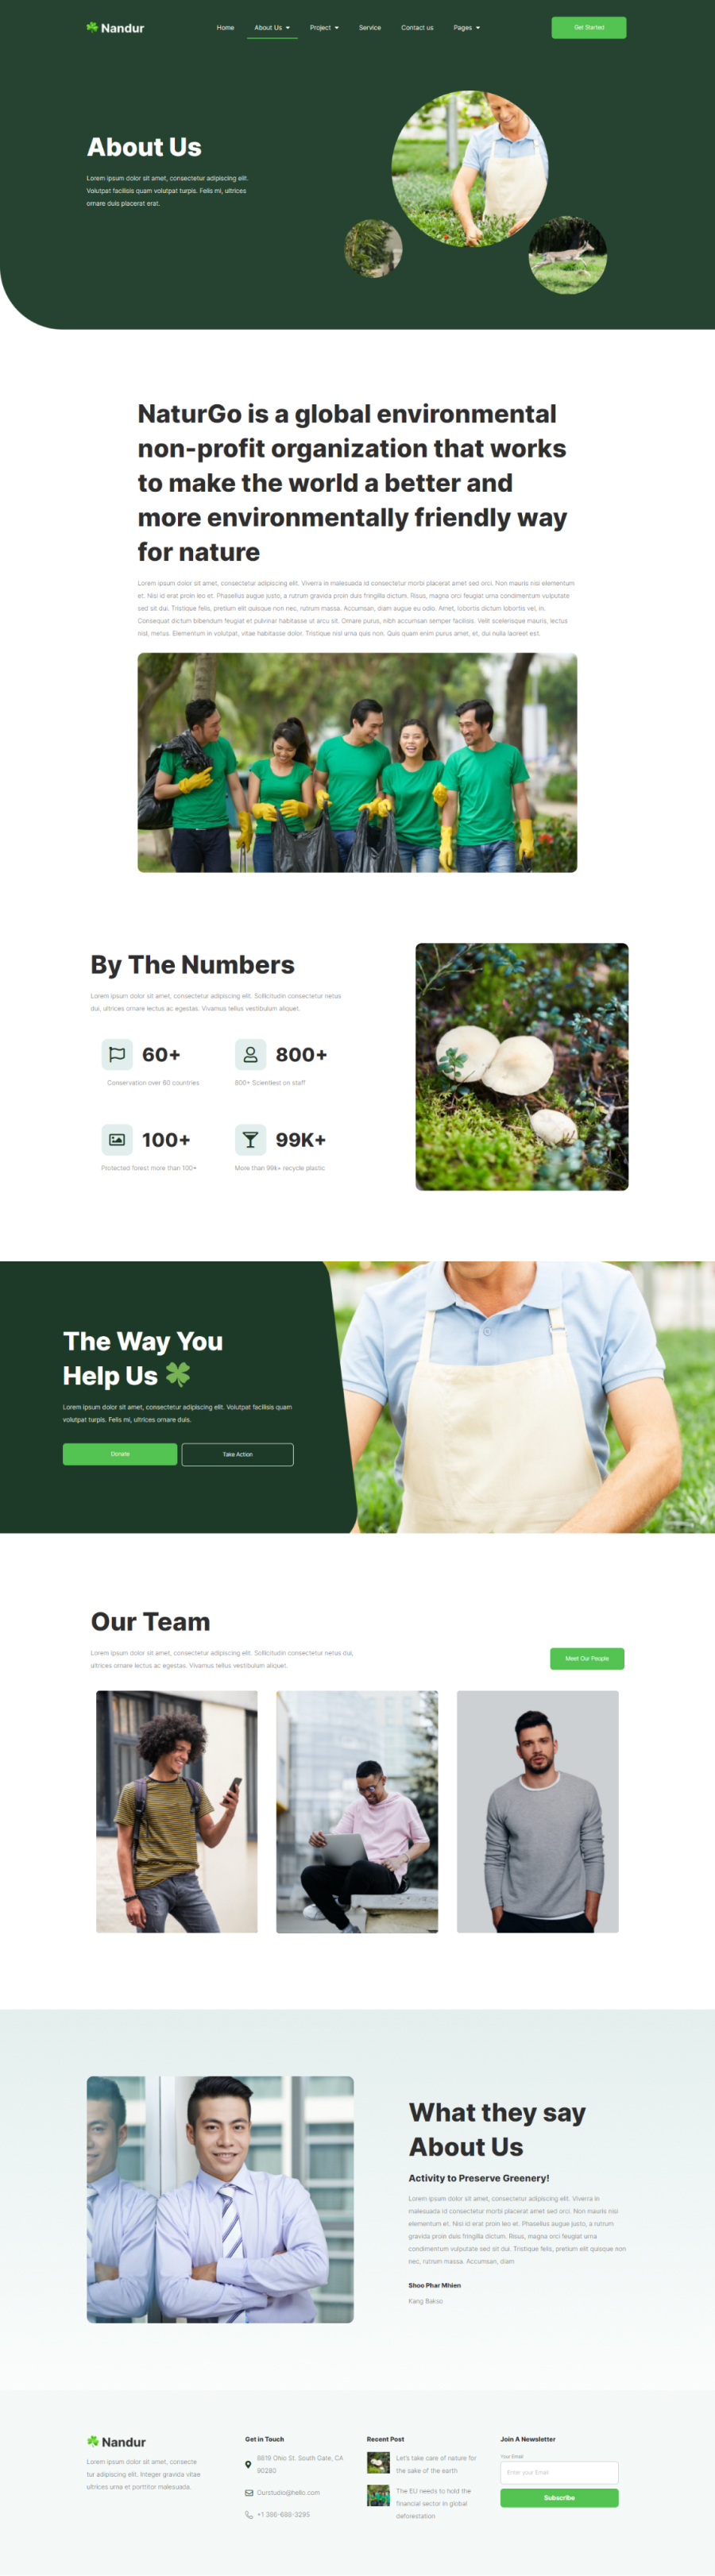
Task: Open the Service menu item
Action: point(370,28)
